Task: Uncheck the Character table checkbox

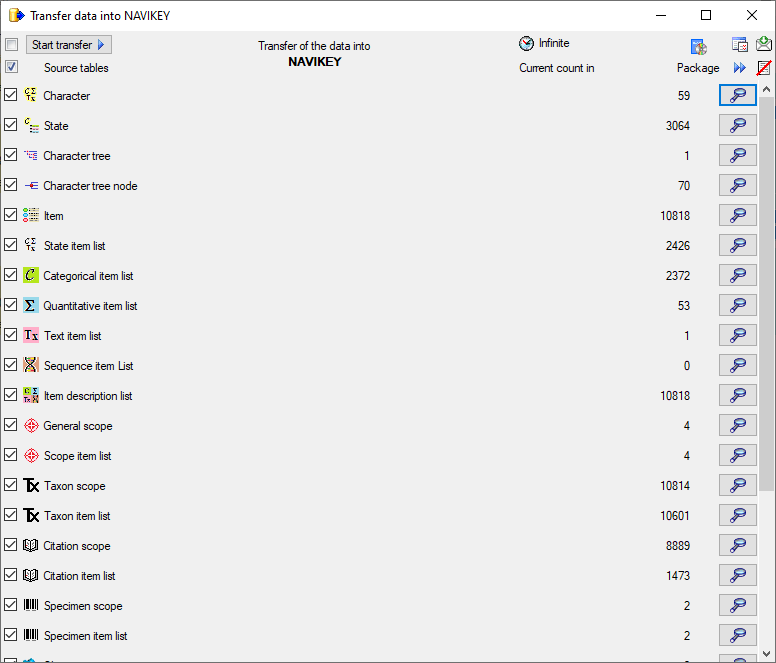Action: pyautogui.click(x=10, y=95)
